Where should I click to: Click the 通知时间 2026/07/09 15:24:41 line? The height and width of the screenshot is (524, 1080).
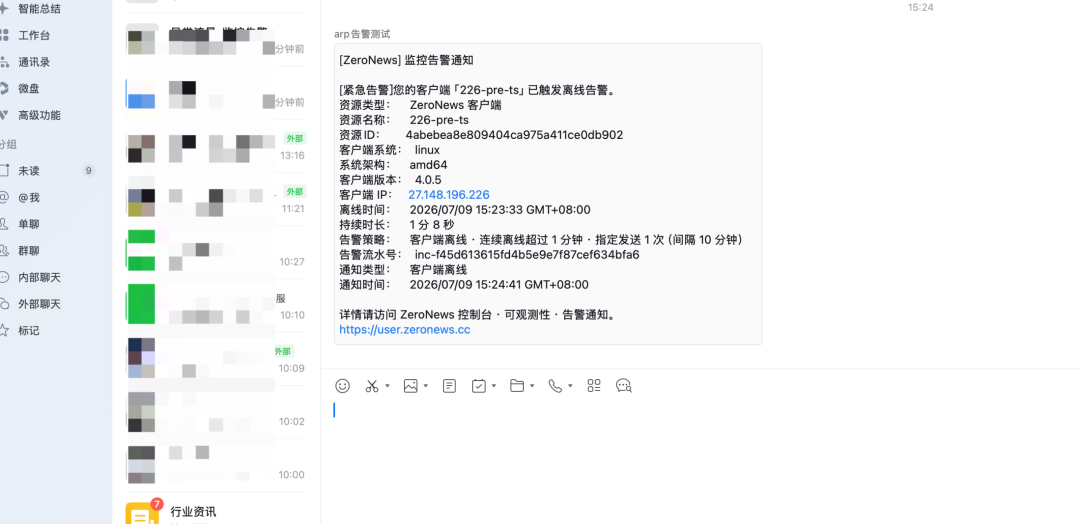pos(464,285)
